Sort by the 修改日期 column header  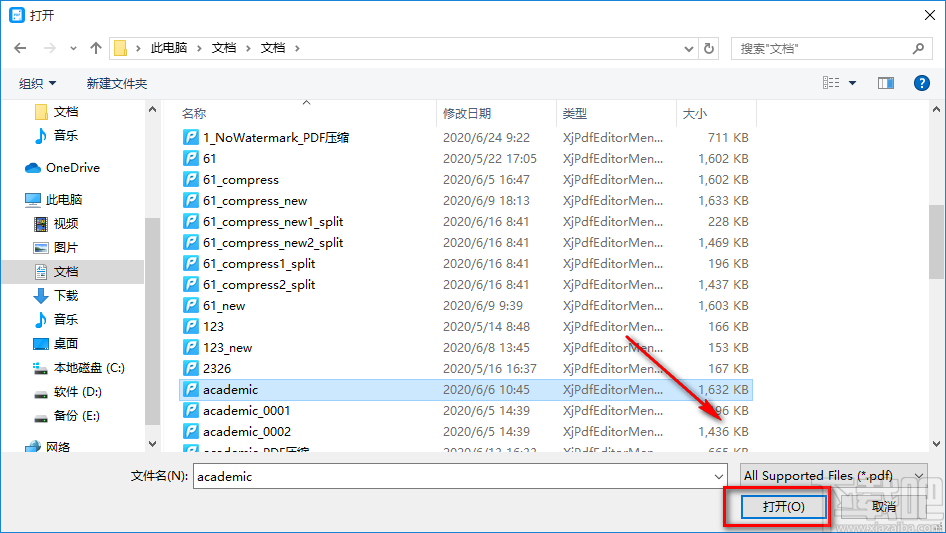tap(467, 113)
